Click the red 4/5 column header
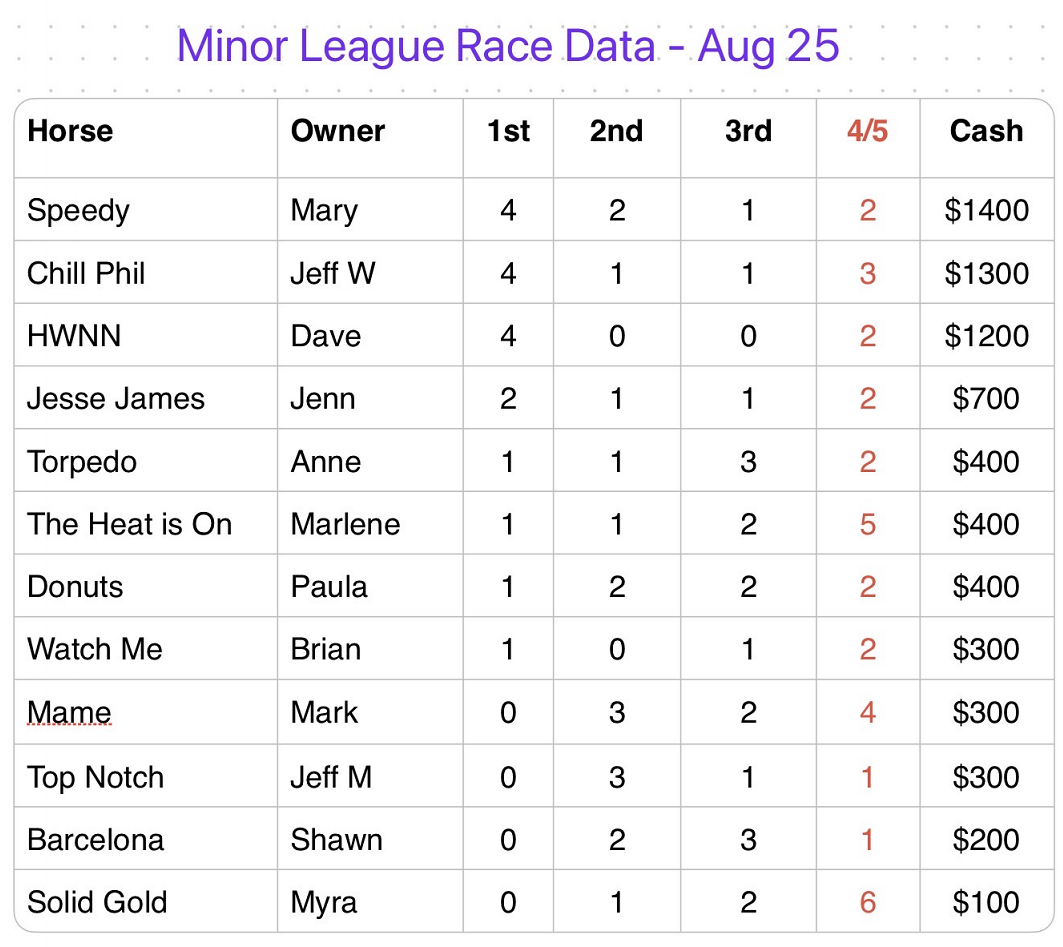The image size is (1063, 947). pyautogui.click(x=868, y=138)
